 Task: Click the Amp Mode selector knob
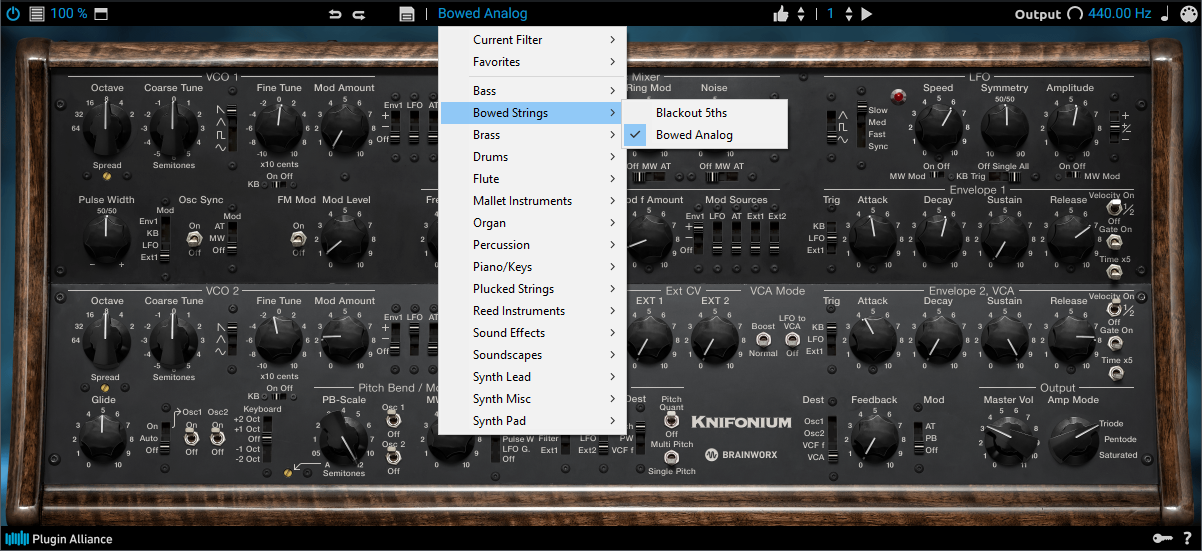tap(1072, 438)
